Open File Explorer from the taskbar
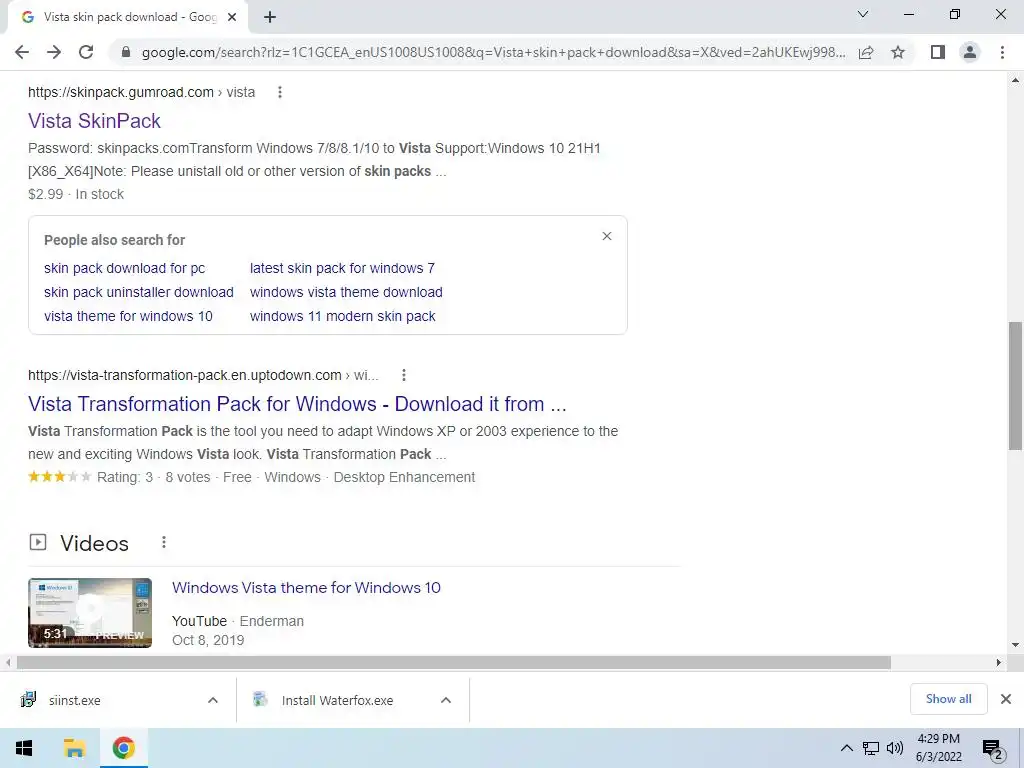Viewport: 1024px width, 768px height. 74,748
